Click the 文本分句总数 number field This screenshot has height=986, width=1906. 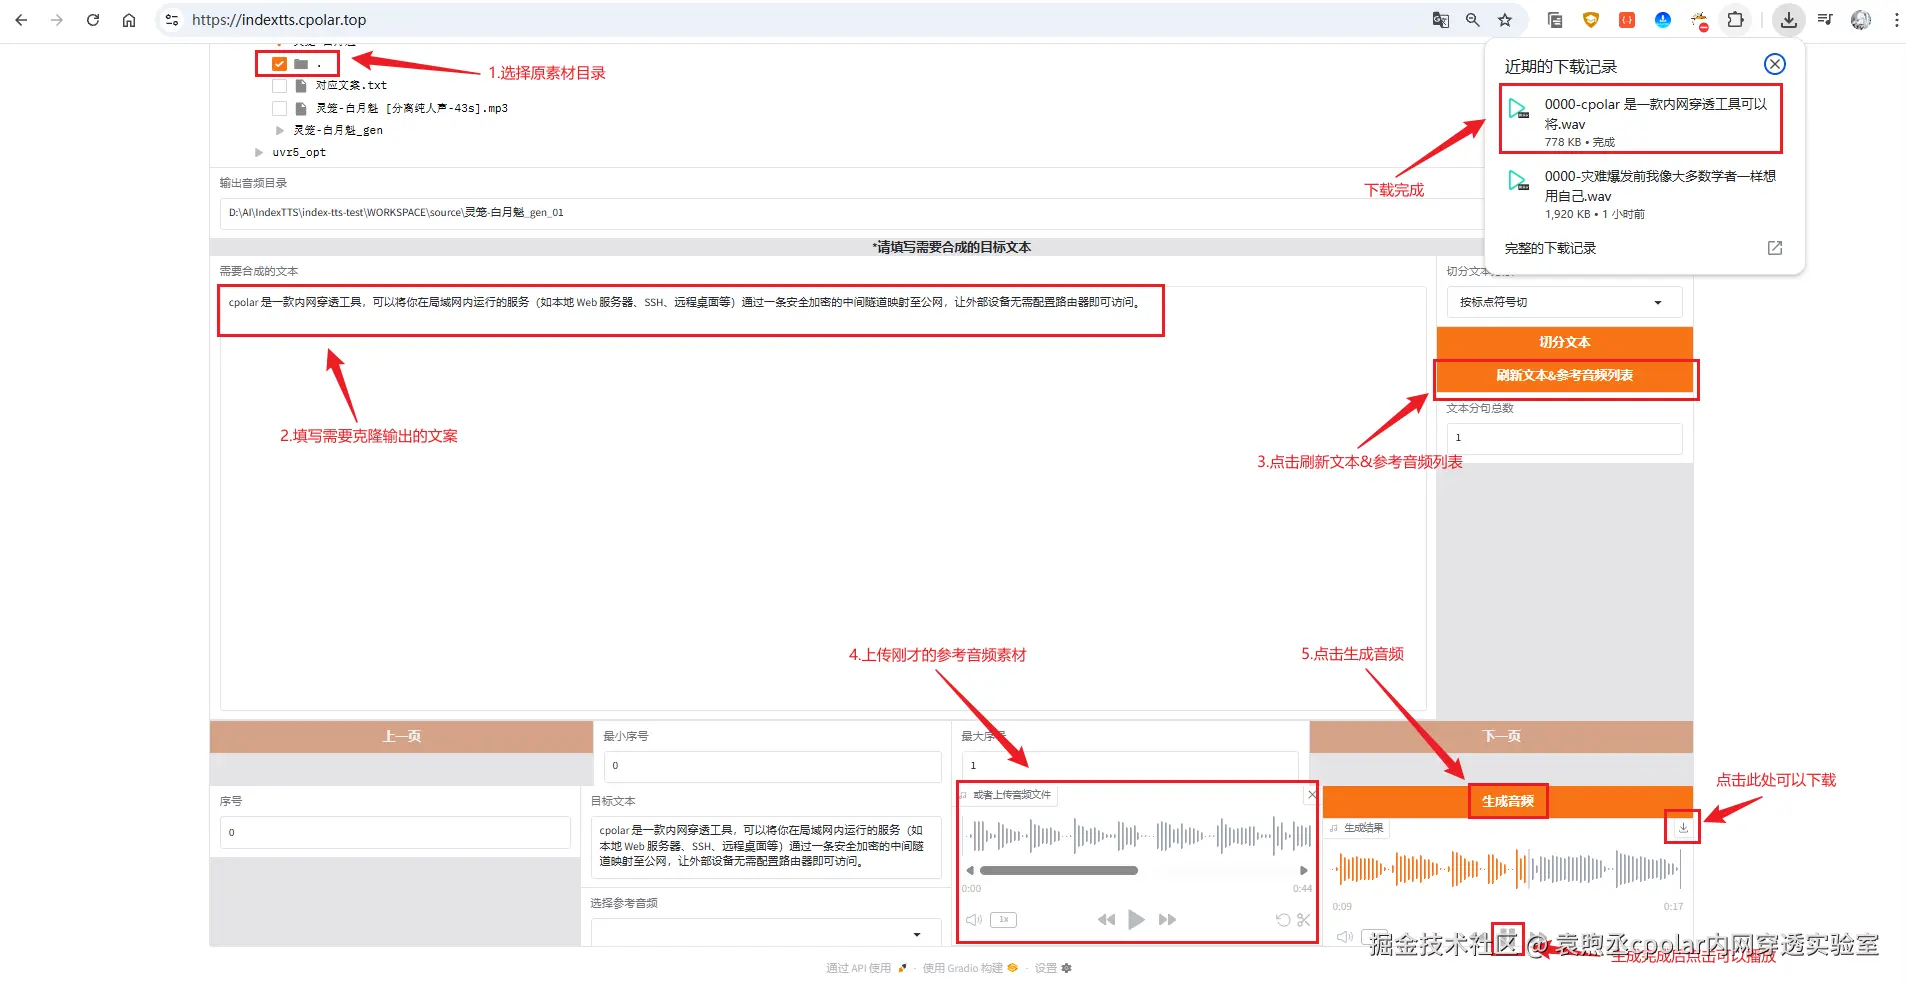pyautogui.click(x=1564, y=438)
